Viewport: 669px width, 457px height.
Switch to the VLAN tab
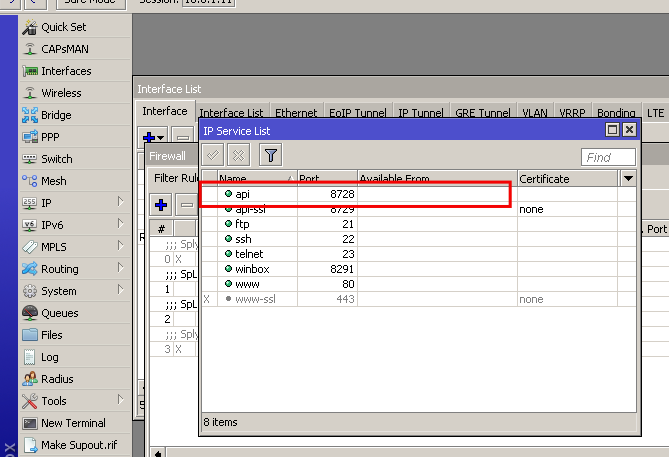(535, 113)
